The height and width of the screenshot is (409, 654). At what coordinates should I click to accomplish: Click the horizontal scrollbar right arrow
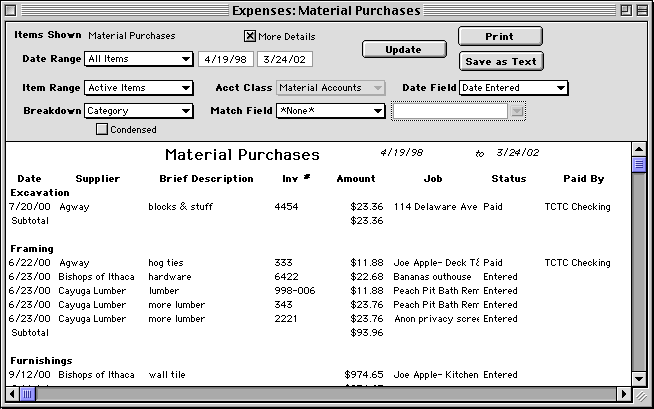[624, 393]
